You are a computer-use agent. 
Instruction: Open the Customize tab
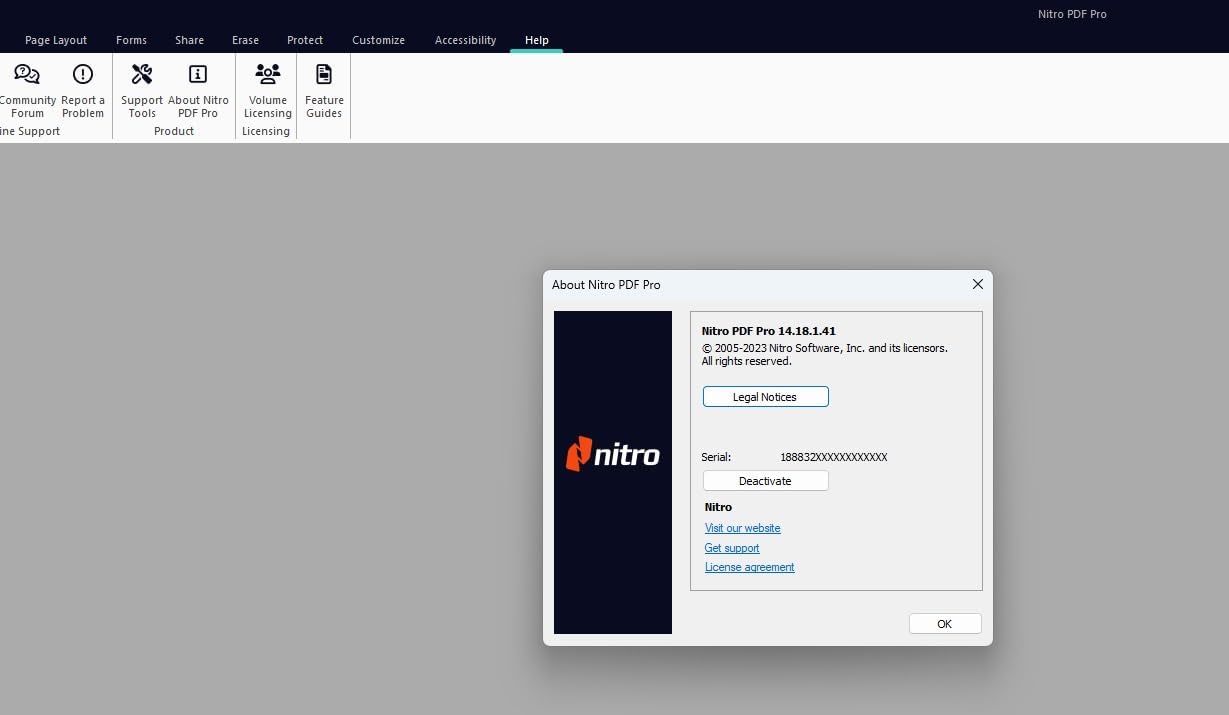click(x=378, y=40)
